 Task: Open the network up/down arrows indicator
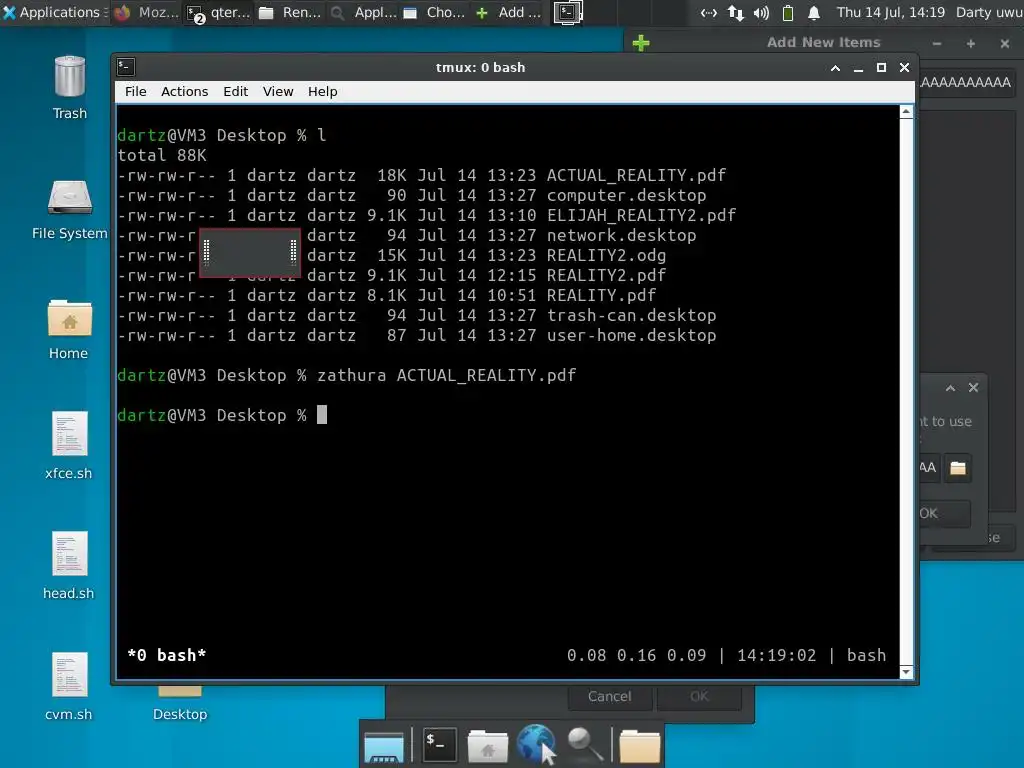(735, 12)
